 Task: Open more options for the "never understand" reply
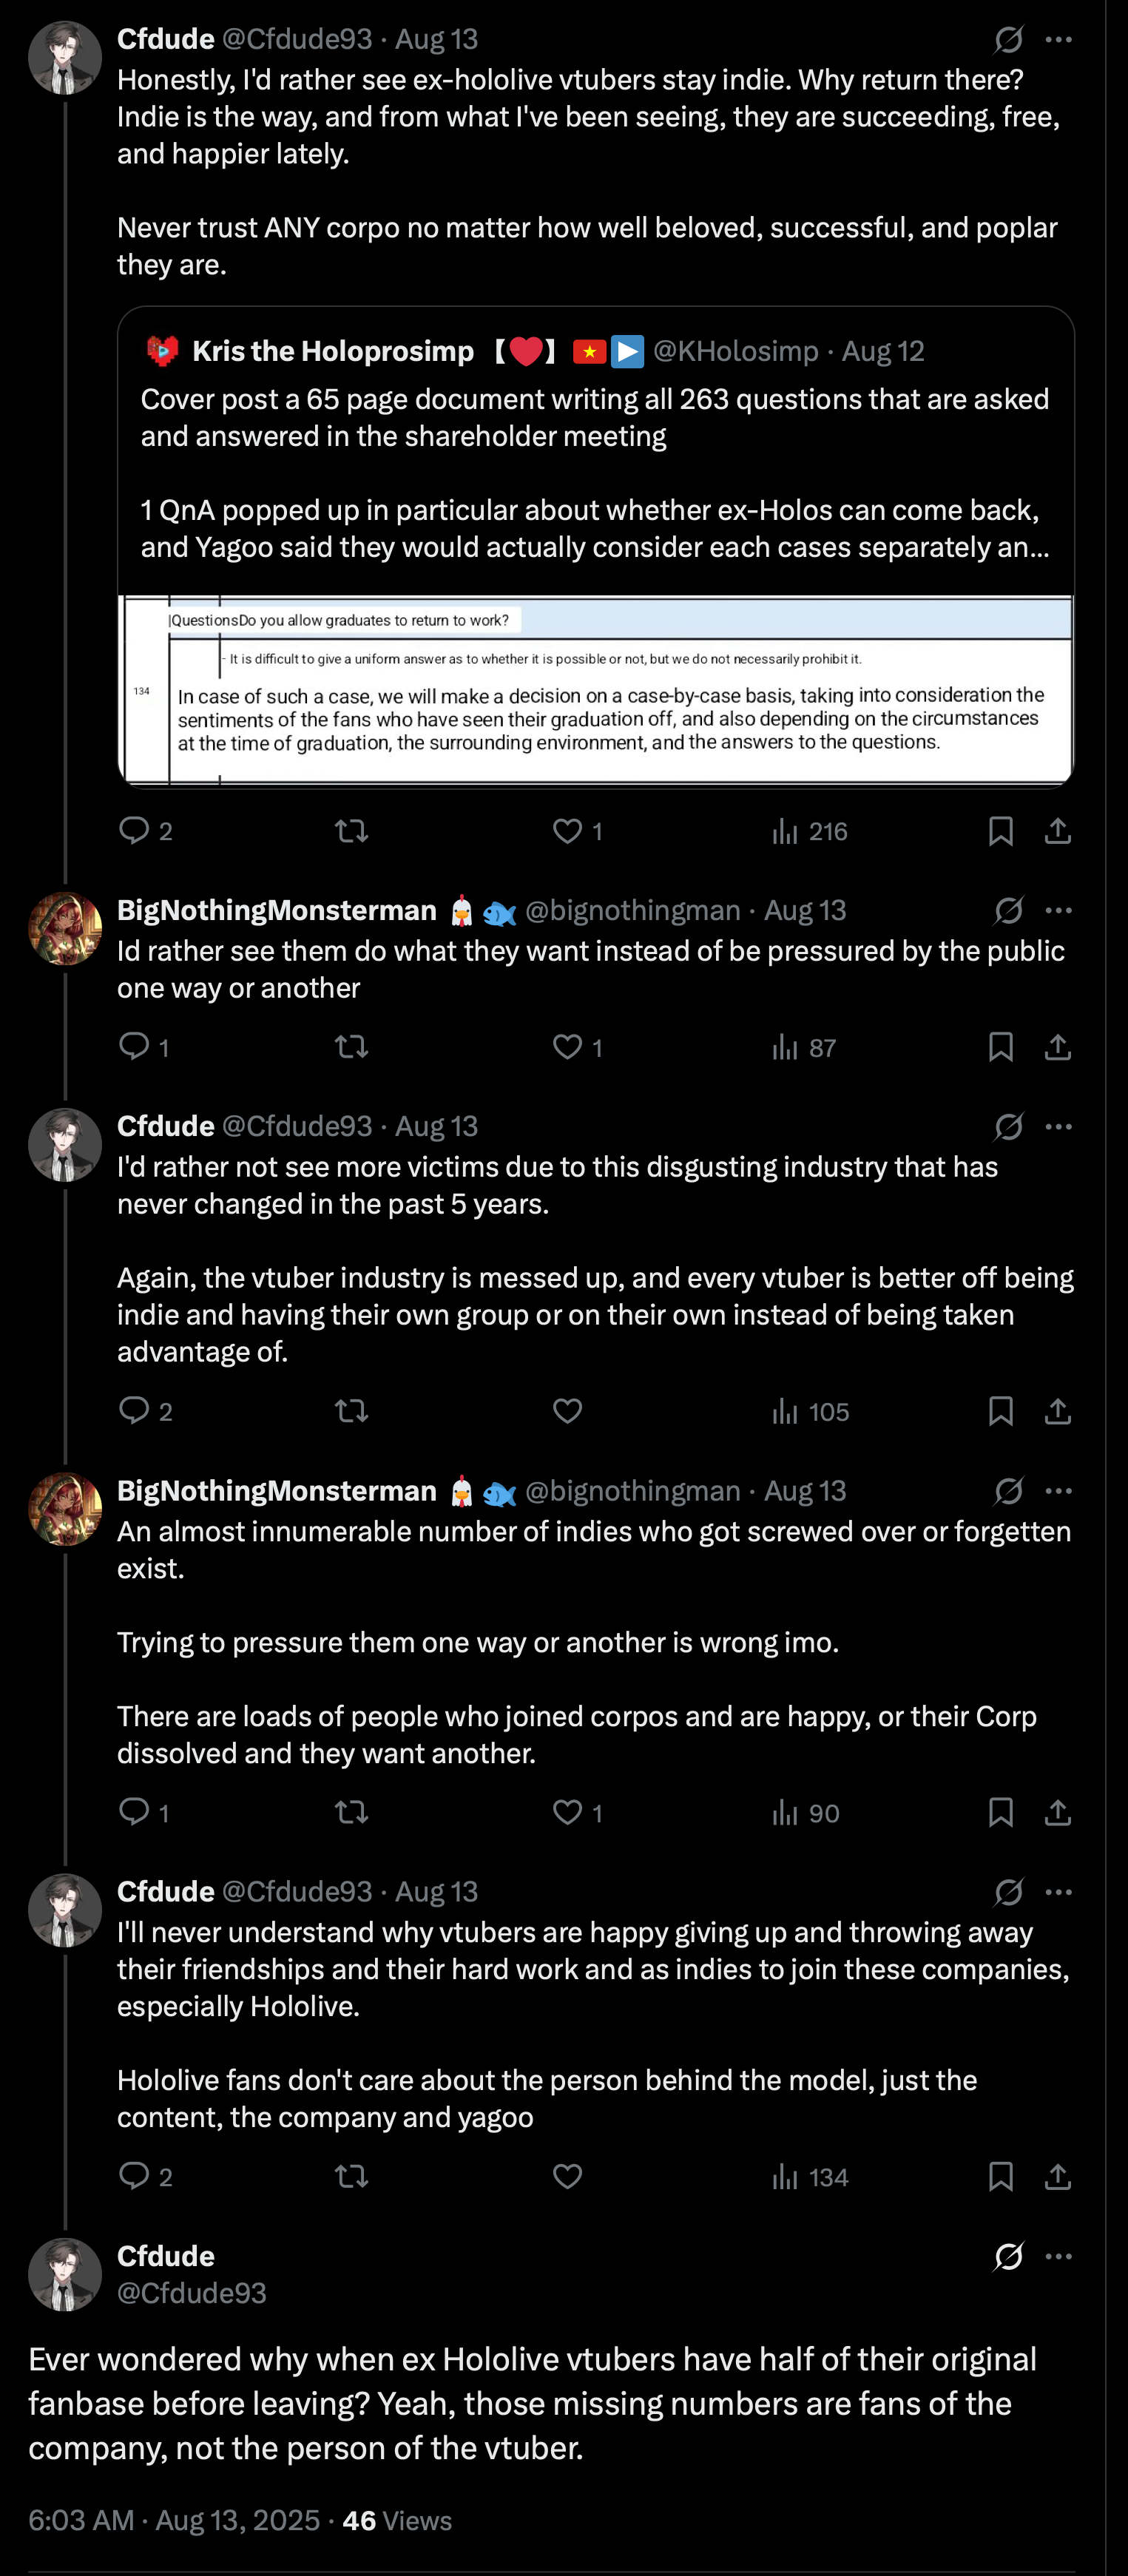pos(1058,1891)
